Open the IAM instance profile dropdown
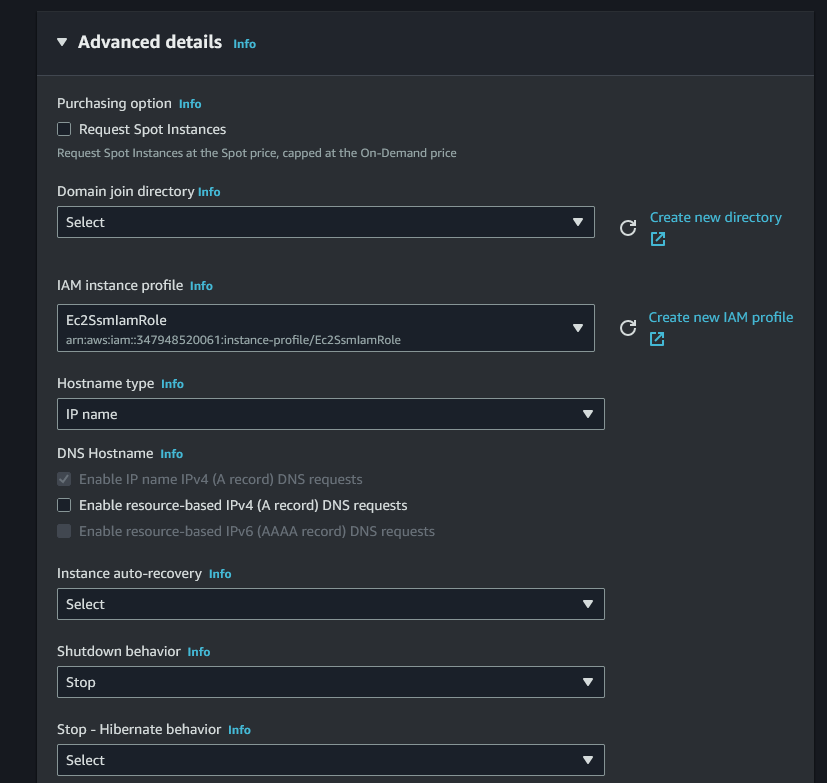 coord(325,328)
